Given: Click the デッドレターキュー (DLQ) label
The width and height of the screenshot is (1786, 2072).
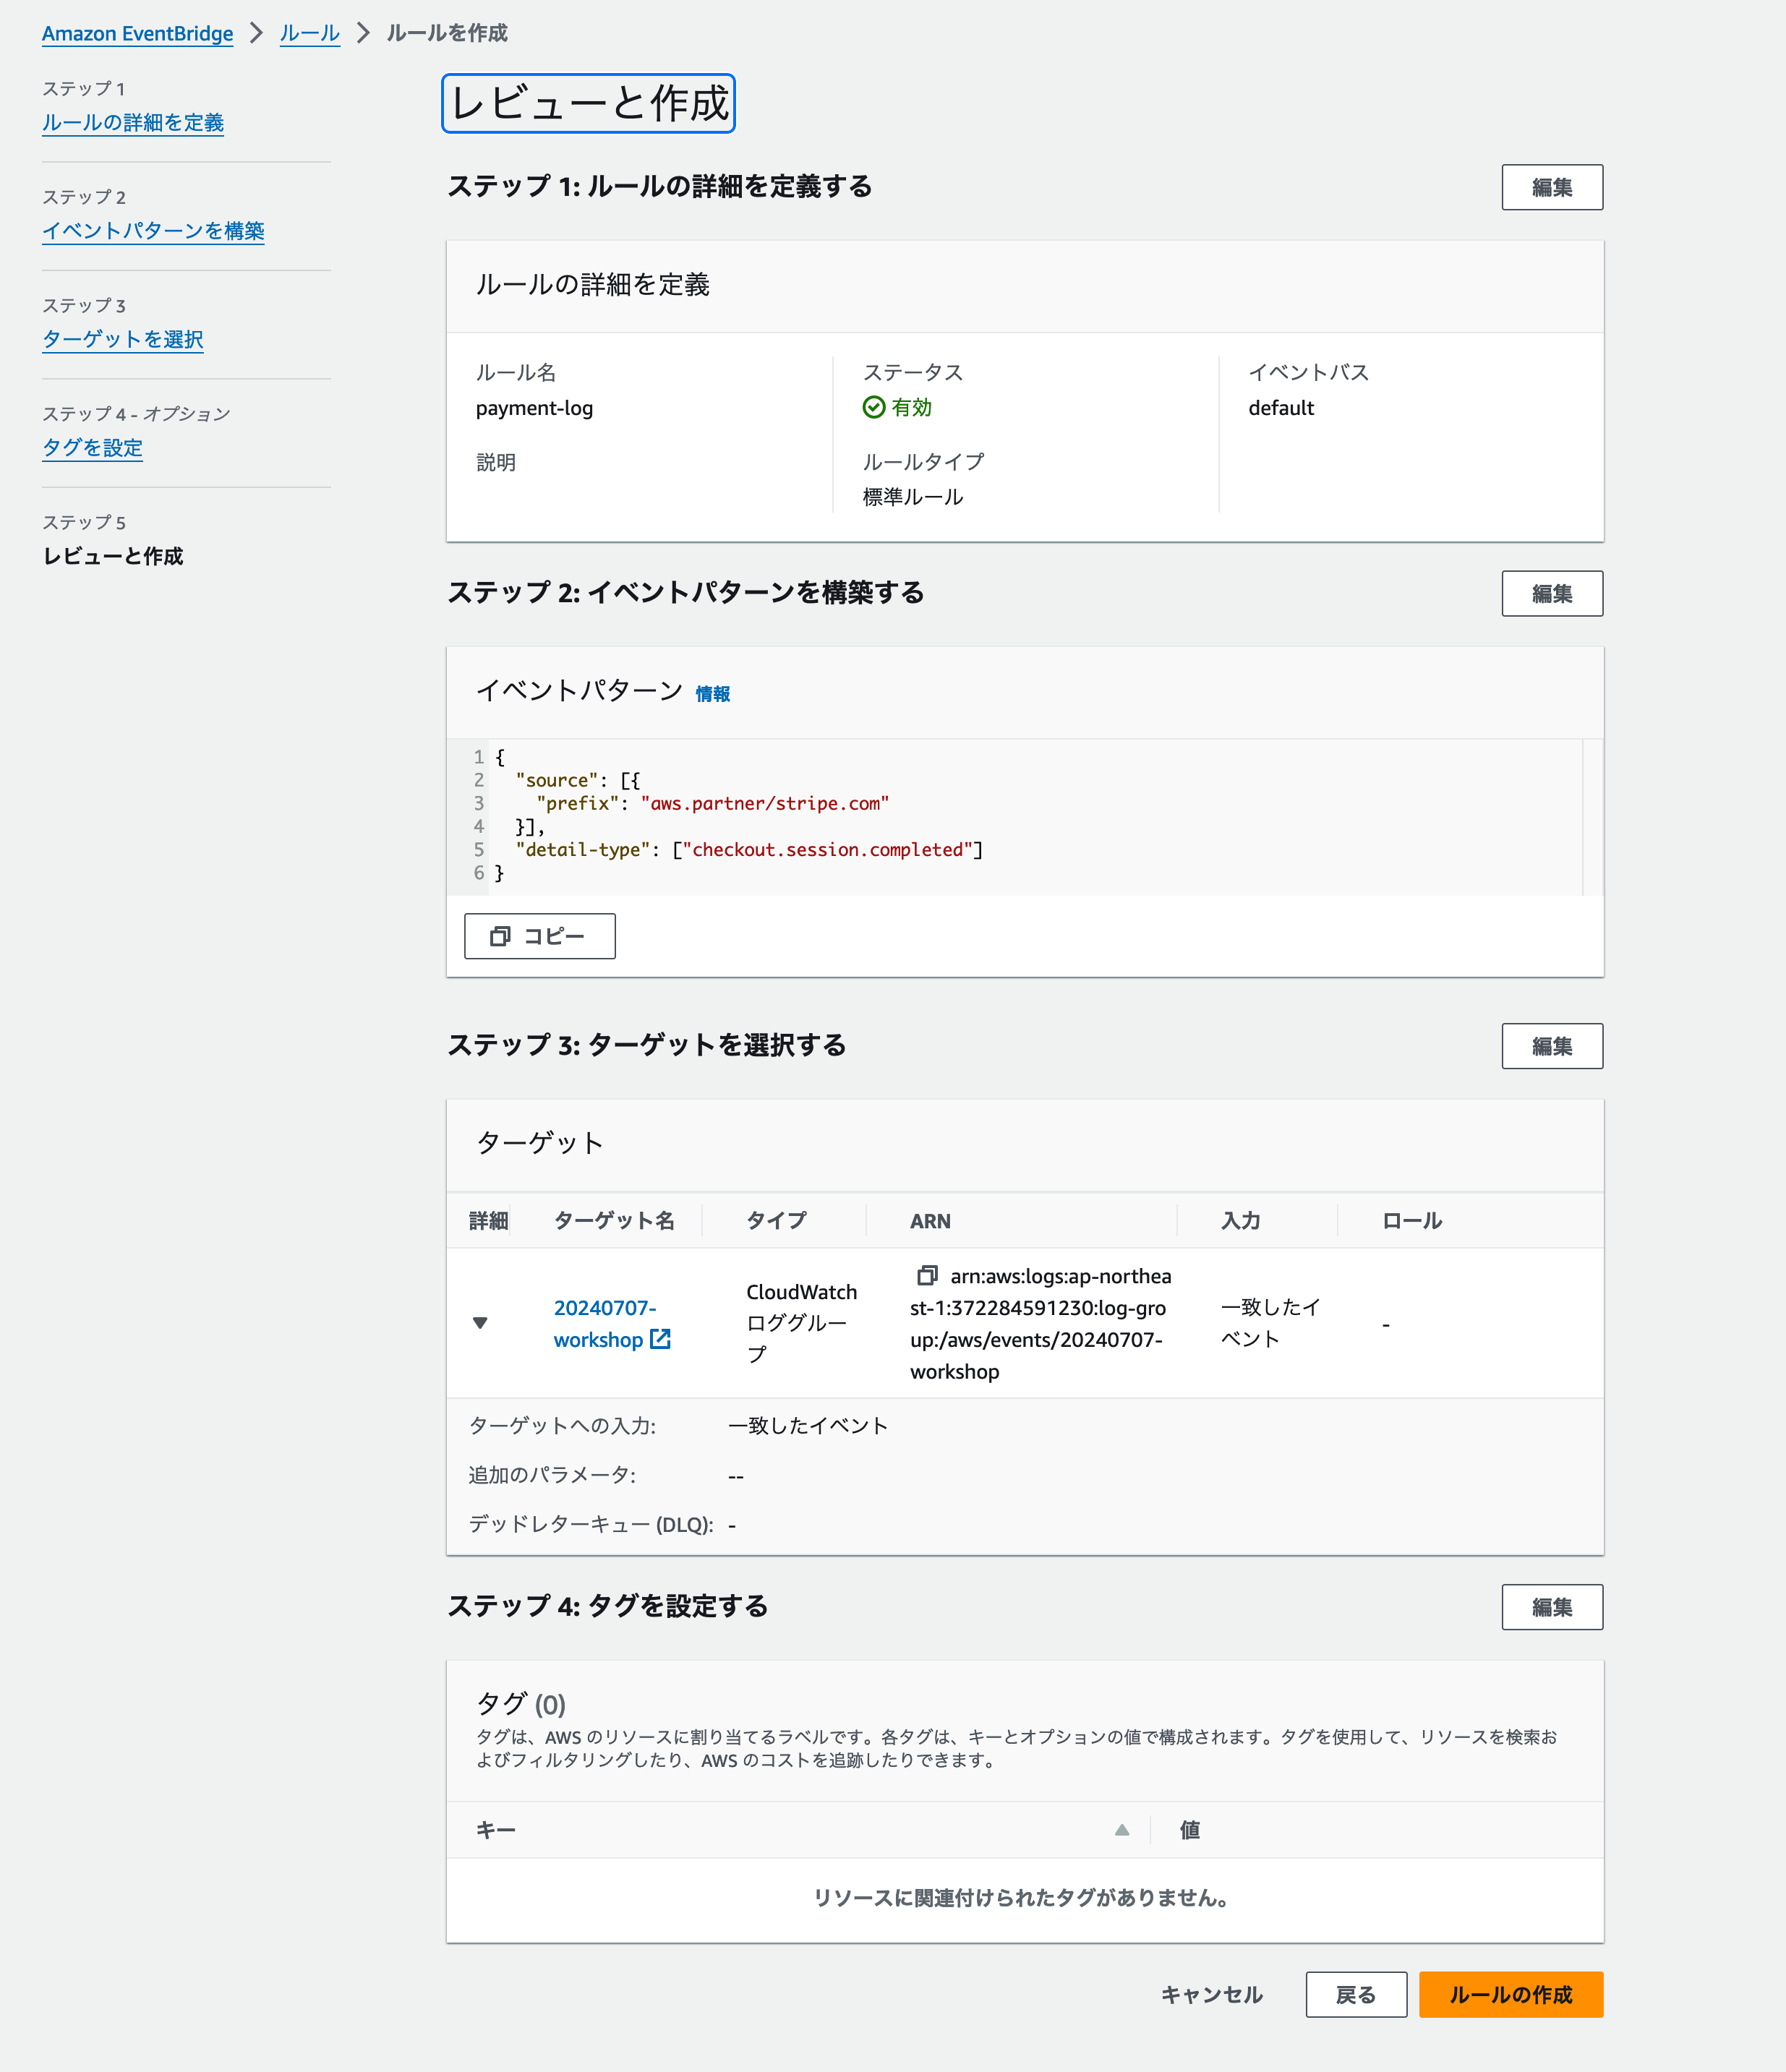Looking at the screenshot, I should point(590,1523).
